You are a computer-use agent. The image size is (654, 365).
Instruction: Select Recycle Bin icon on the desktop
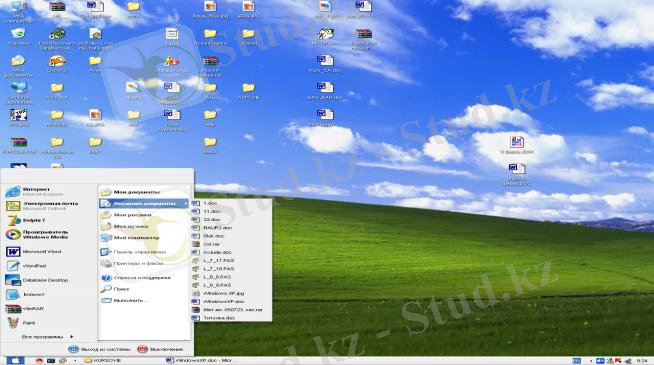coord(18,37)
